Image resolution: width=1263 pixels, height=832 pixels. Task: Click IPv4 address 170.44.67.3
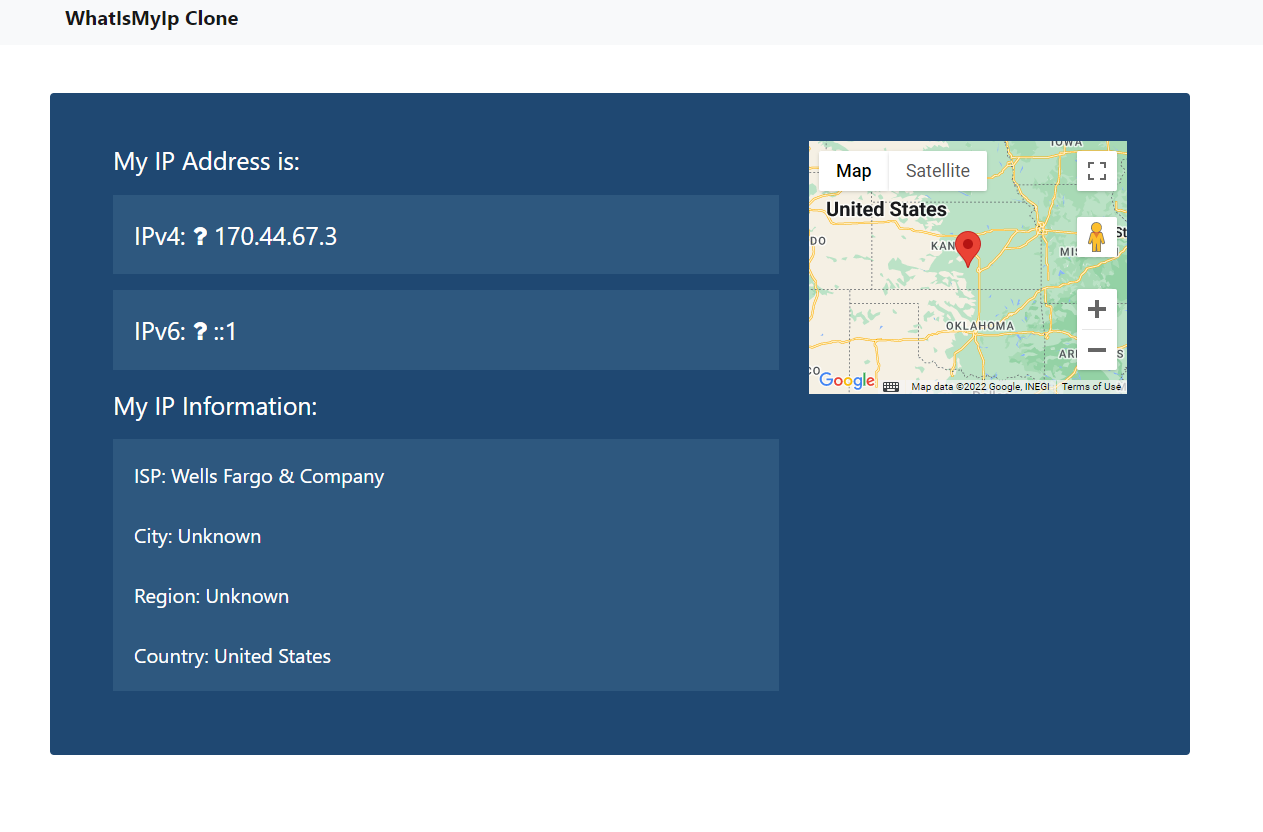pos(276,237)
